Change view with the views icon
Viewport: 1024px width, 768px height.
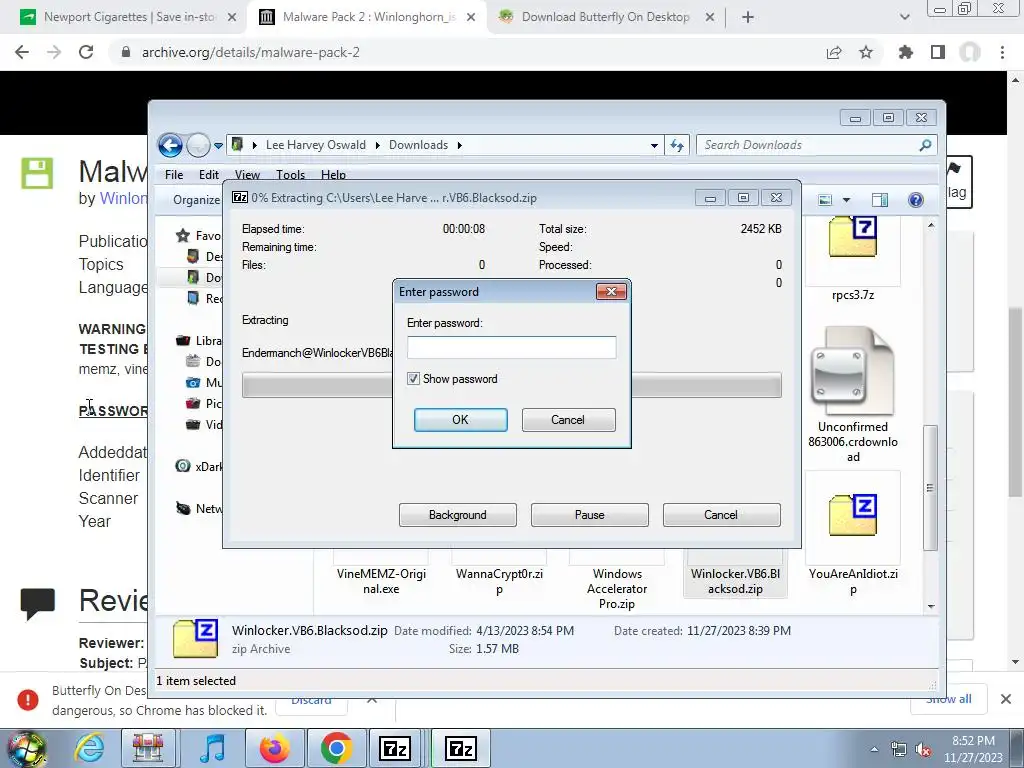coord(825,200)
